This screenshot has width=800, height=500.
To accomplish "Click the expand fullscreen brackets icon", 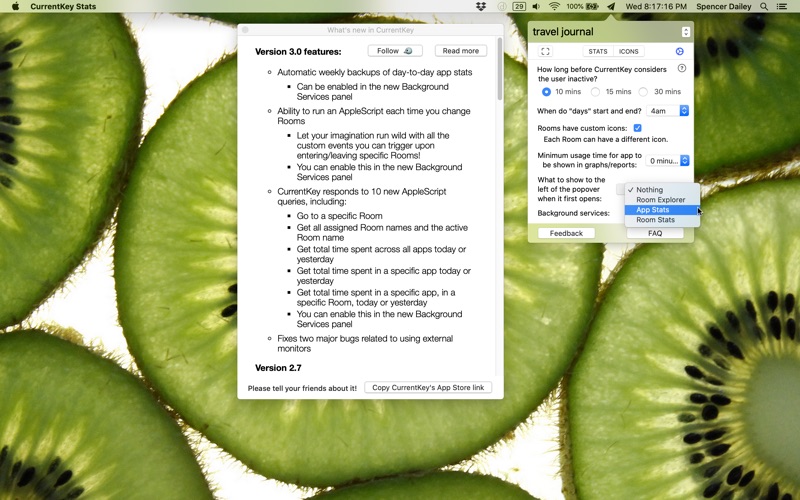I will 545,51.
